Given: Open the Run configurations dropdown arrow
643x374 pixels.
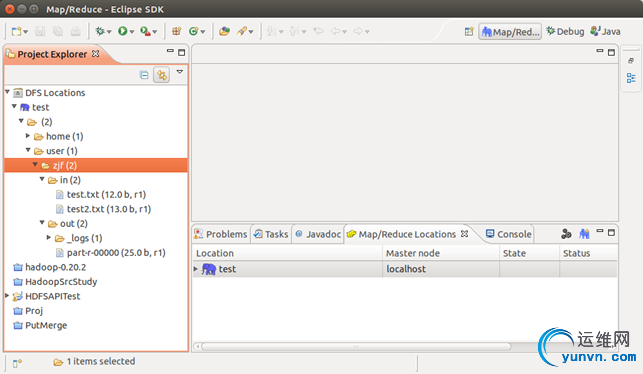Looking at the screenshot, I should 132,32.
